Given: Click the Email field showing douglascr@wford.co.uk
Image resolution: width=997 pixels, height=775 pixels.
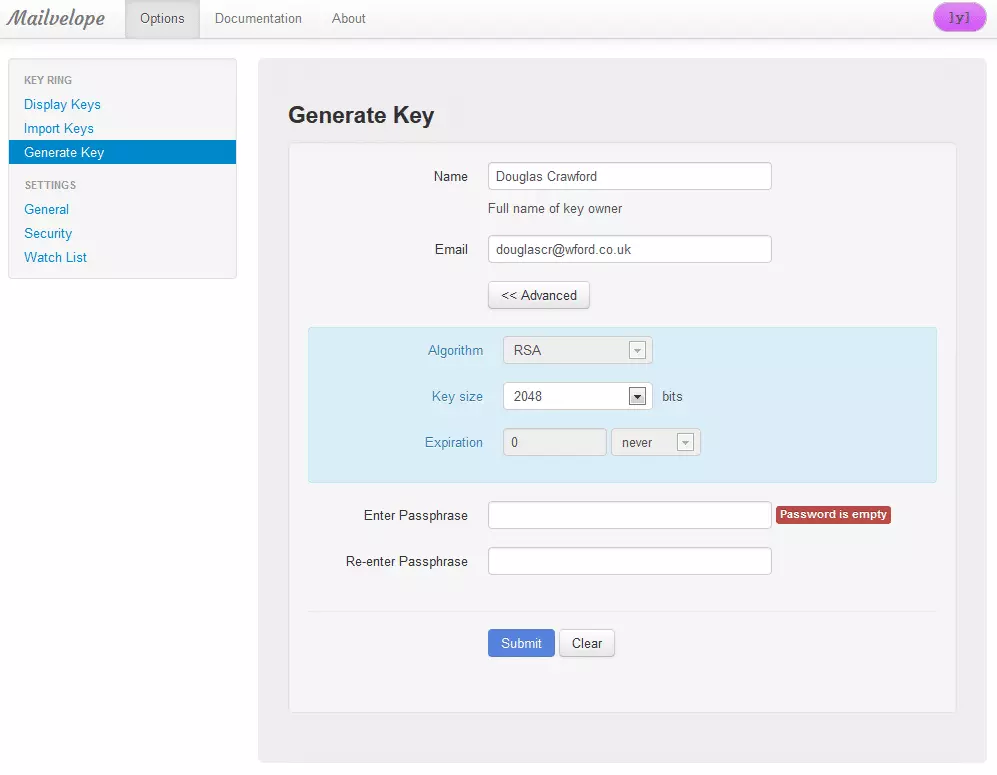Looking at the screenshot, I should [x=629, y=249].
